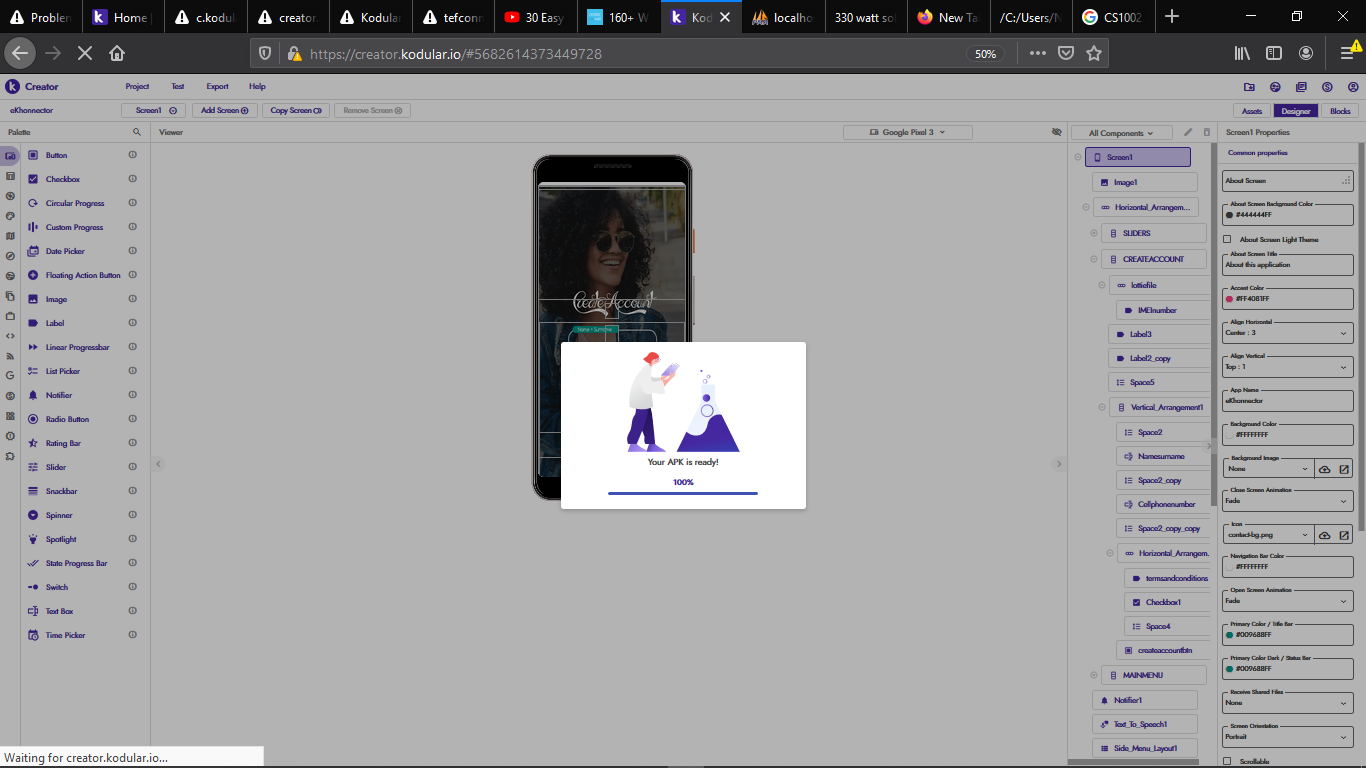Click the Accent Color #FF4081FF swatch
The width and height of the screenshot is (1366, 768).
click(1229, 299)
